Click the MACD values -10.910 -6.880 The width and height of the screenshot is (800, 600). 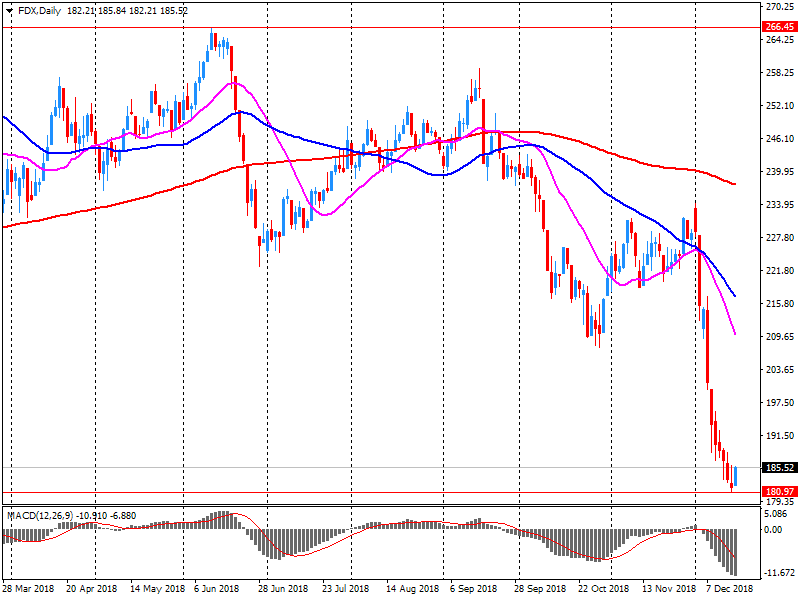pos(106,516)
